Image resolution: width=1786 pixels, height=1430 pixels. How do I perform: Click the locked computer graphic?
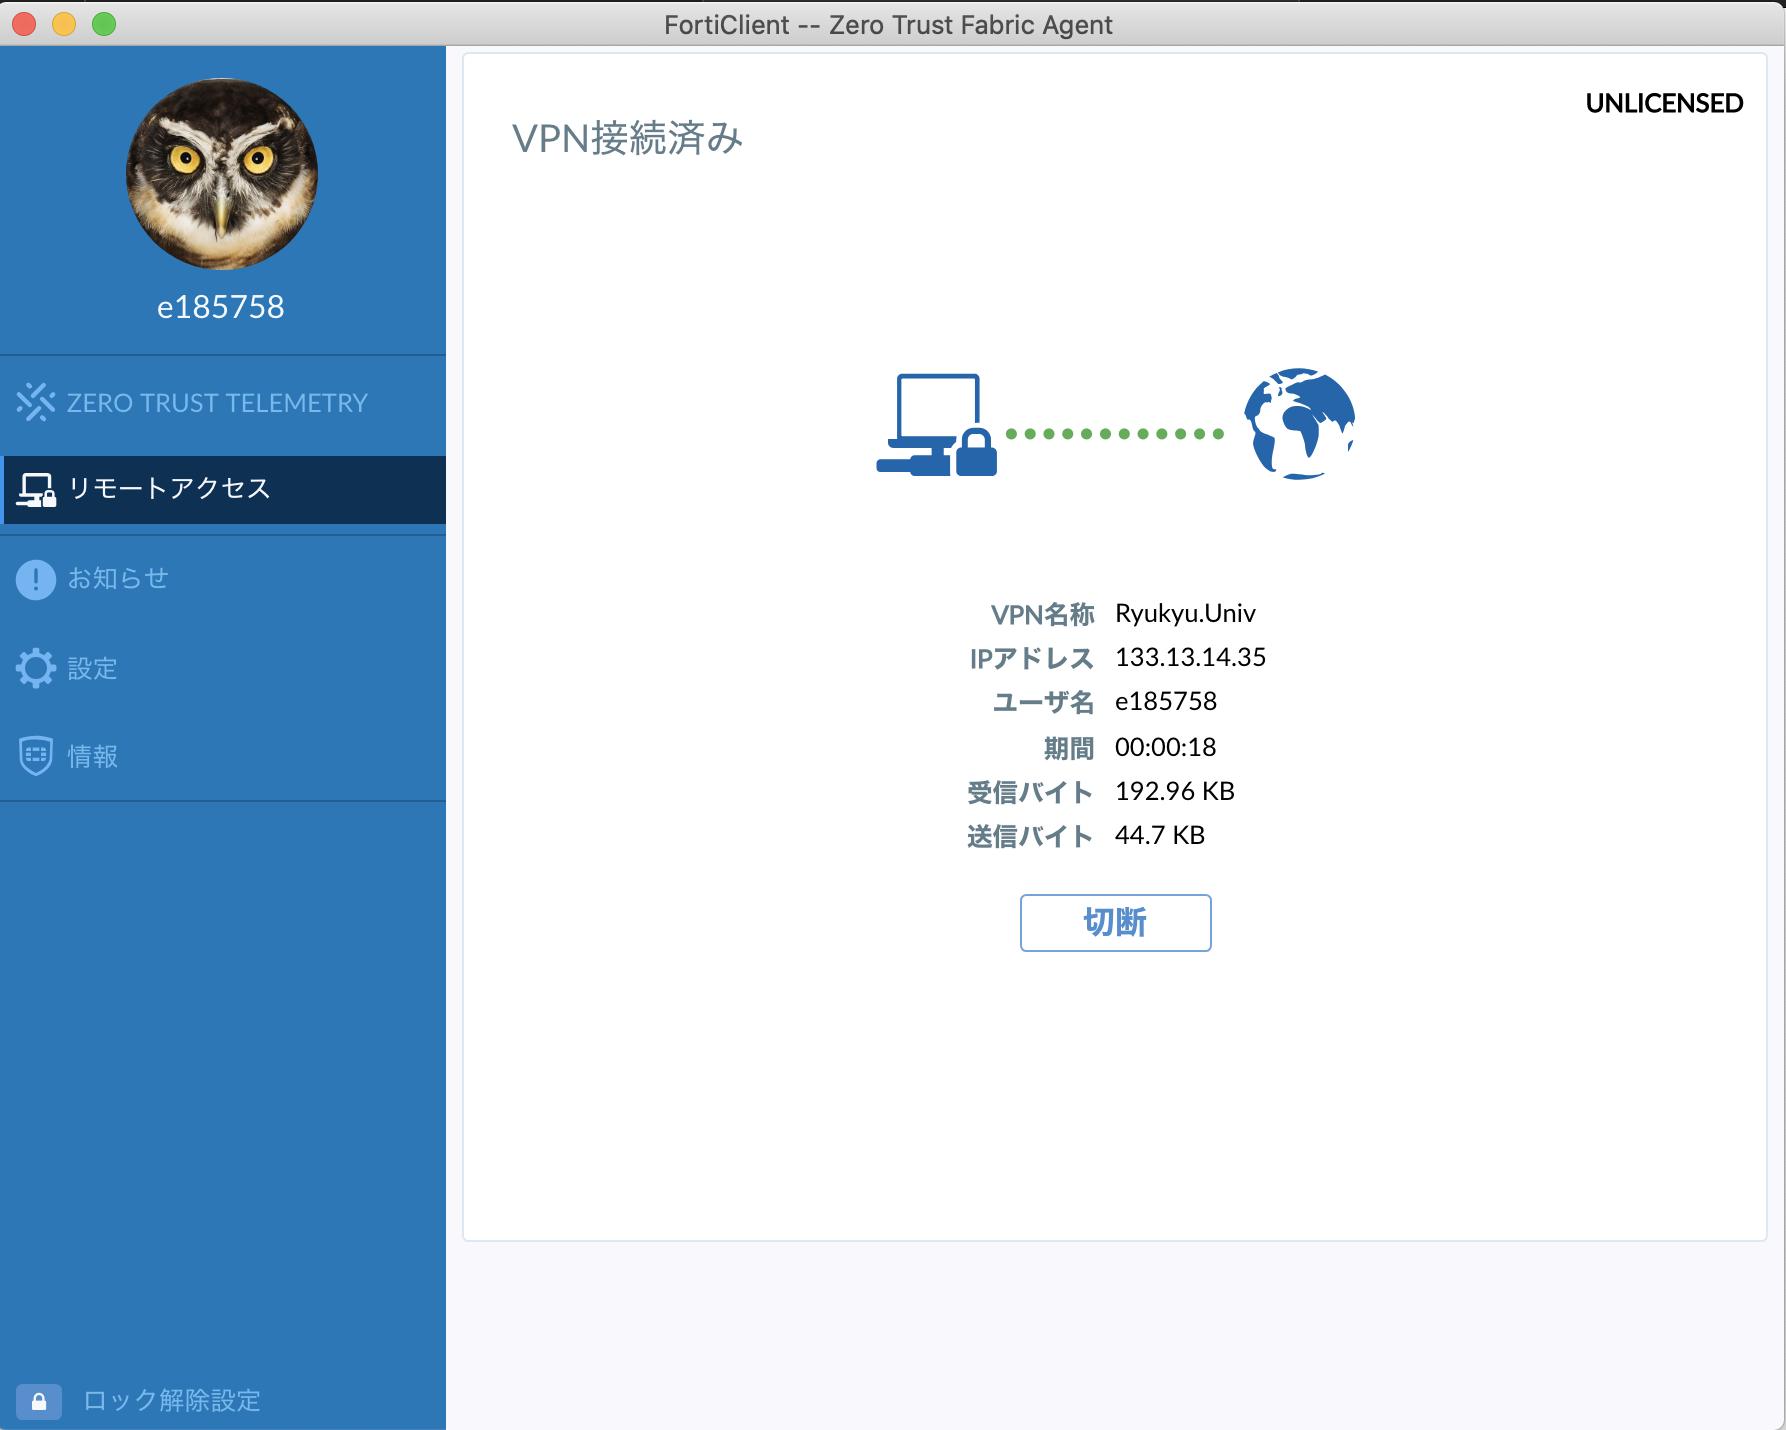click(937, 425)
